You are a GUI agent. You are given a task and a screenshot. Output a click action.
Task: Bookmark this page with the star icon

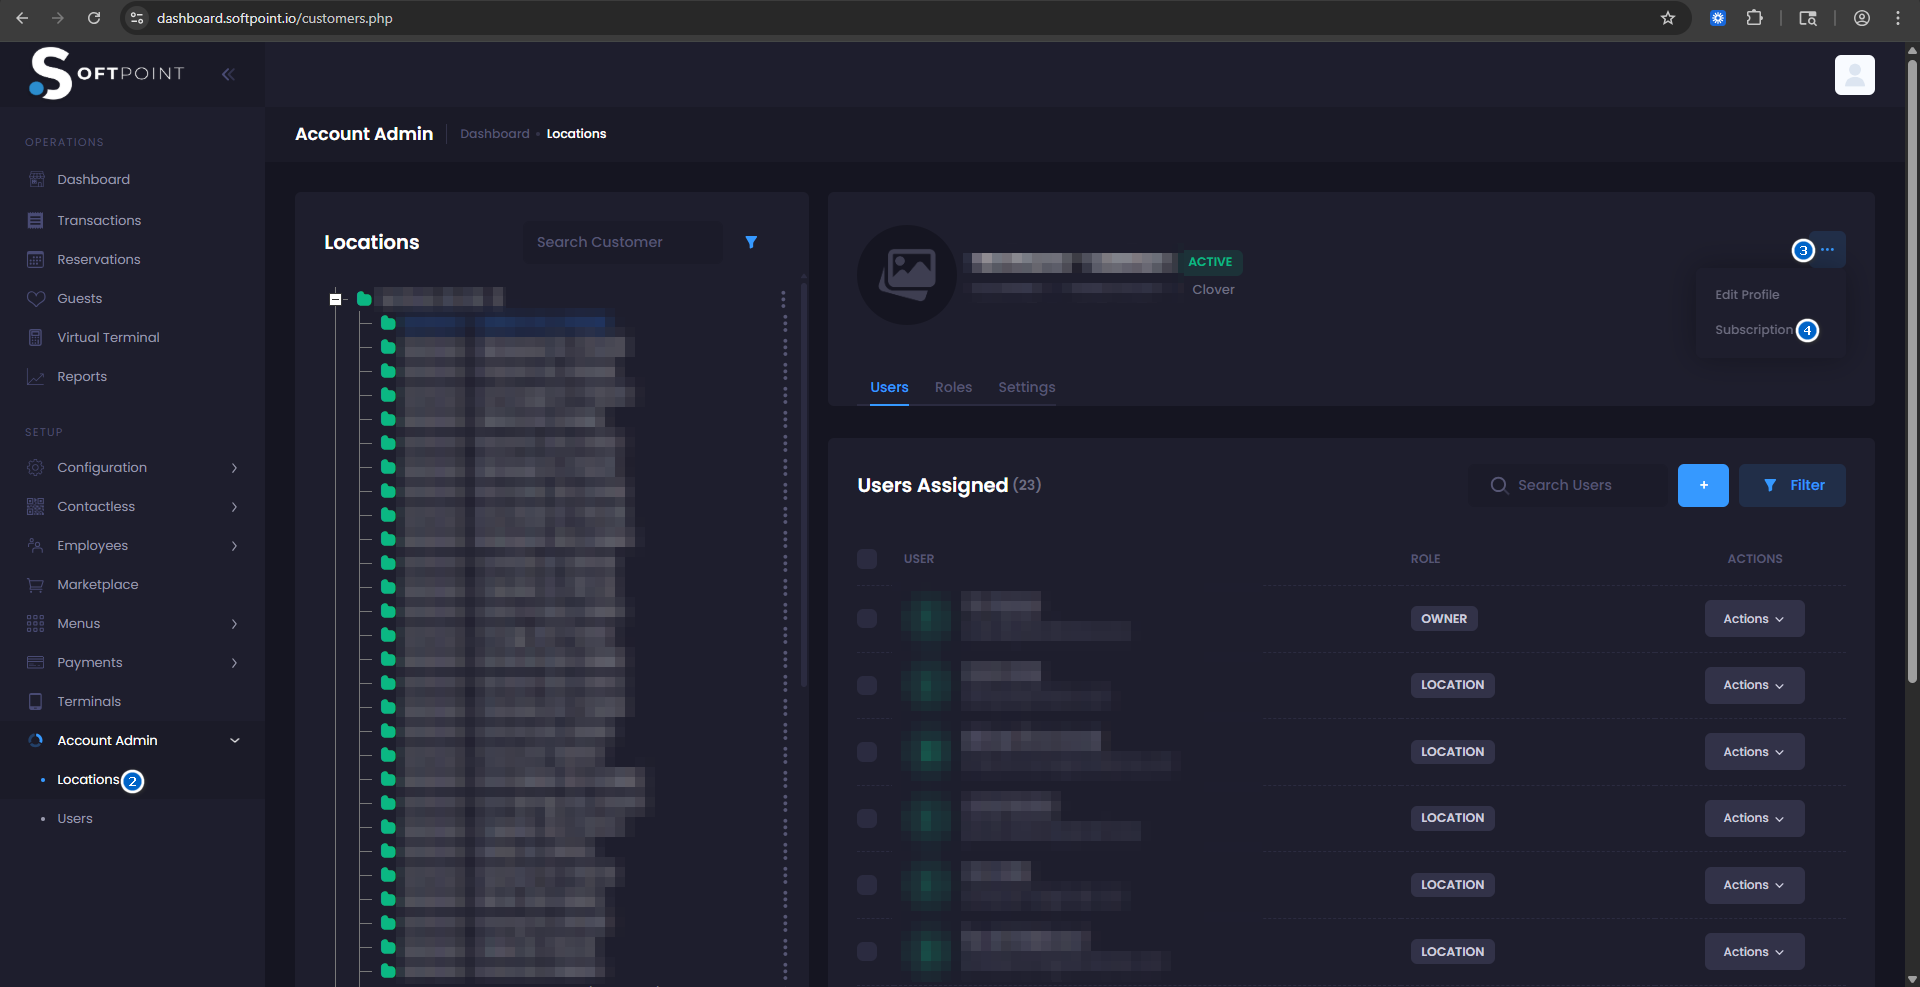click(1668, 18)
